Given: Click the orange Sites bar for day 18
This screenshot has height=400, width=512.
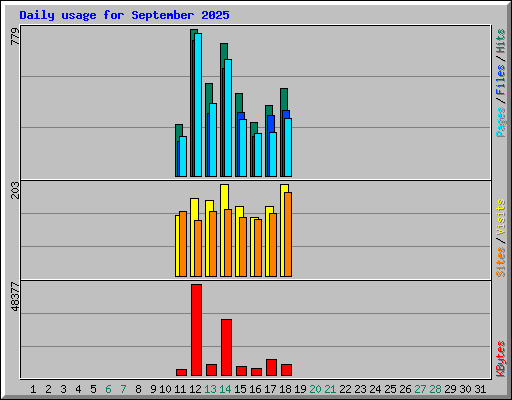Looking at the screenshot, I should click(x=288, y=234).
